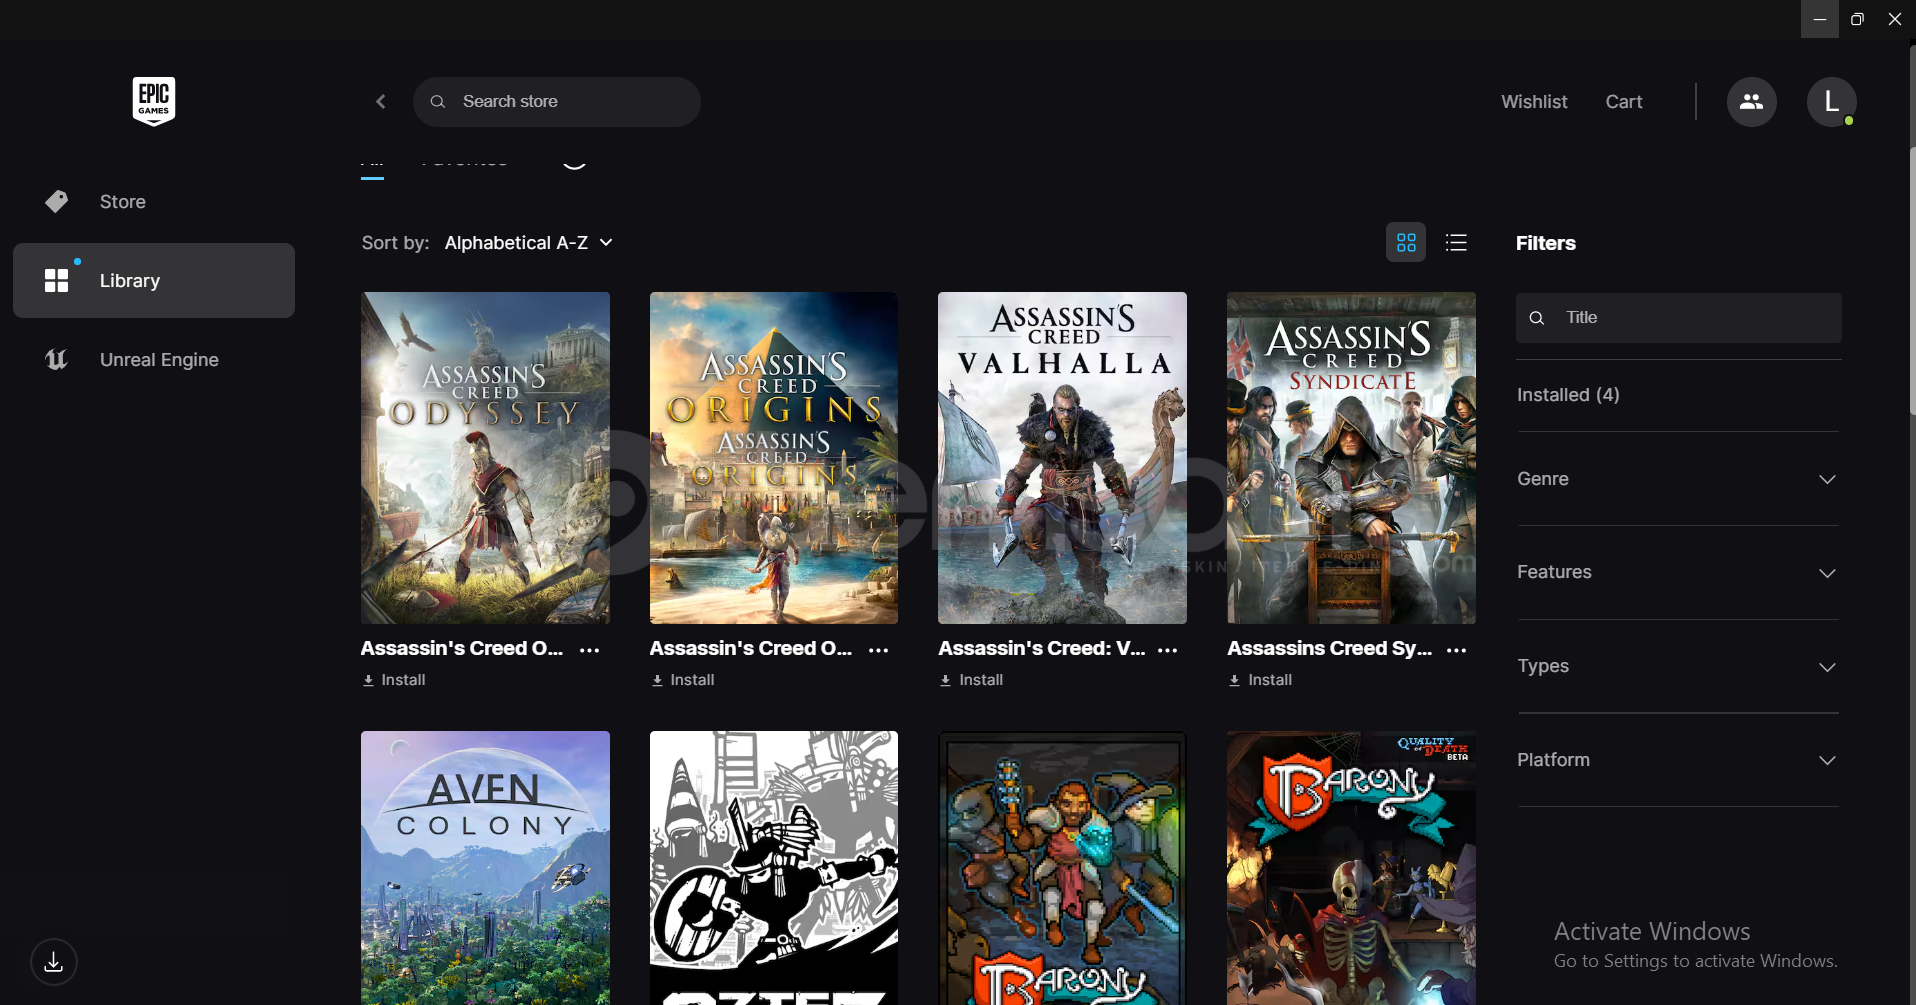Open Assassin's Creed Syndicate cover thumbnail
The height and width of the screenshot is (1005, 1916).
[x=1351, y=458]
